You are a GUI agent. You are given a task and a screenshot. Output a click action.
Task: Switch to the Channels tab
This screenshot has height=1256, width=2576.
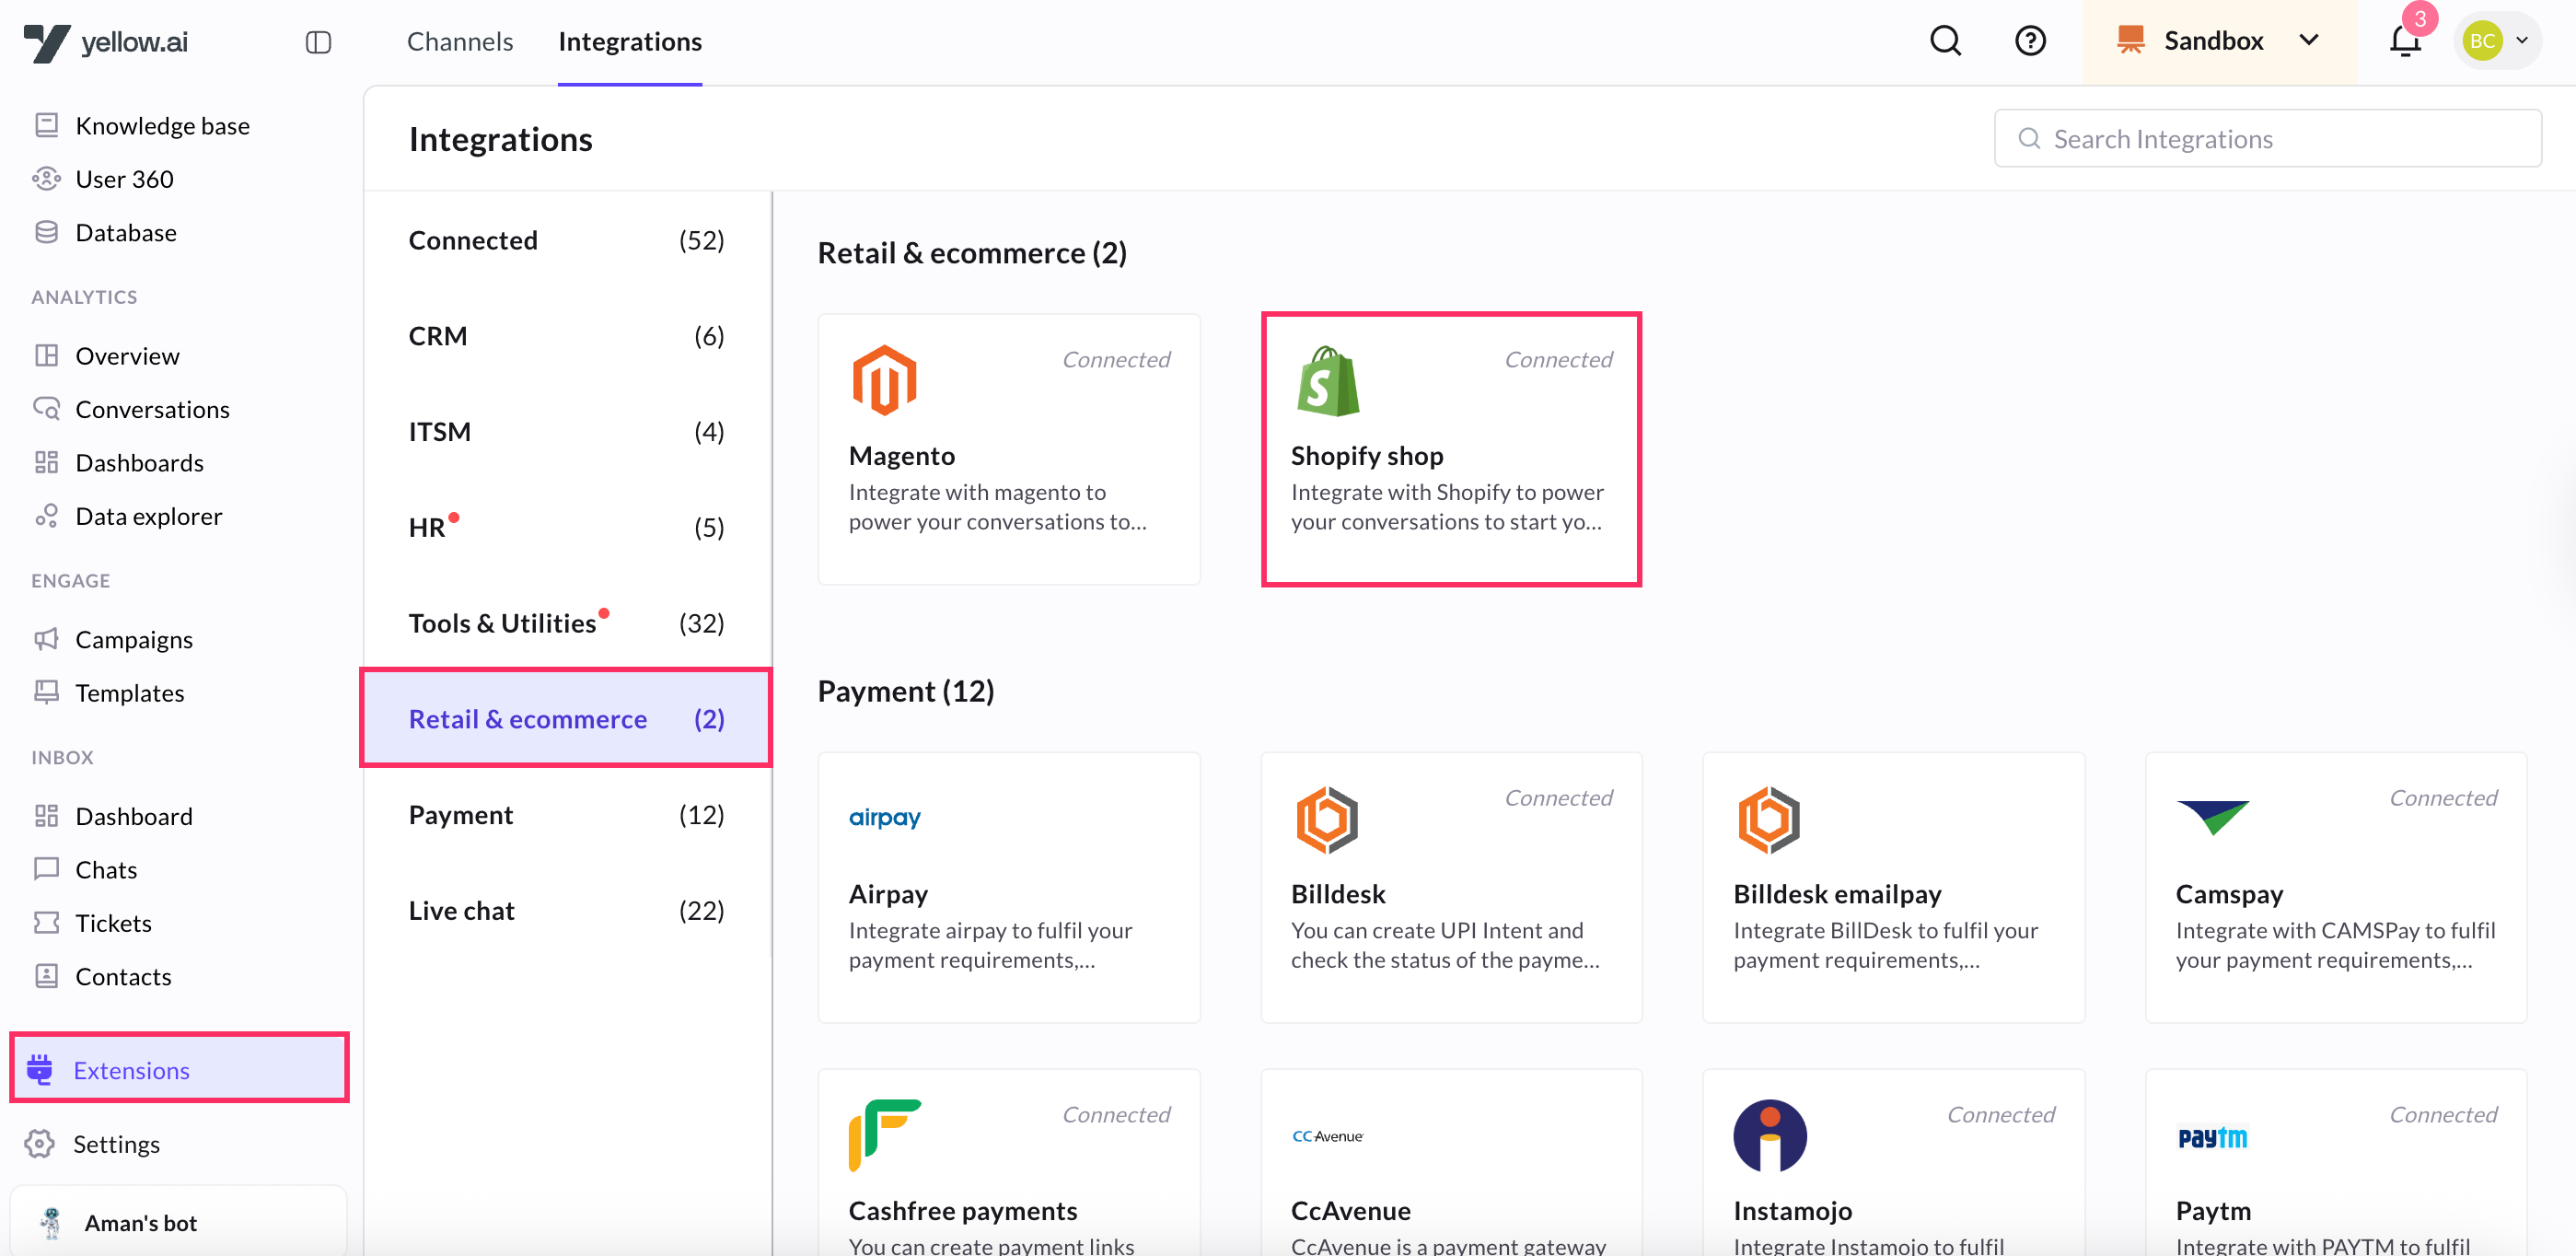[459, 42]
